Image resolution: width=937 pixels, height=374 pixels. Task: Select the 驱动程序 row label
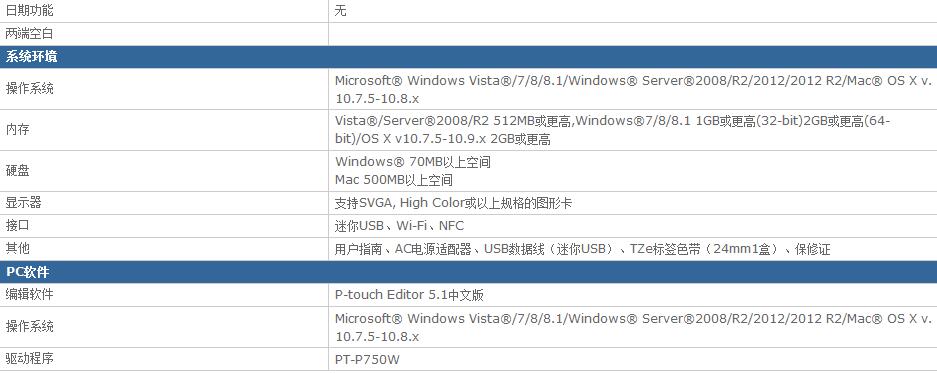coord(29,359)
